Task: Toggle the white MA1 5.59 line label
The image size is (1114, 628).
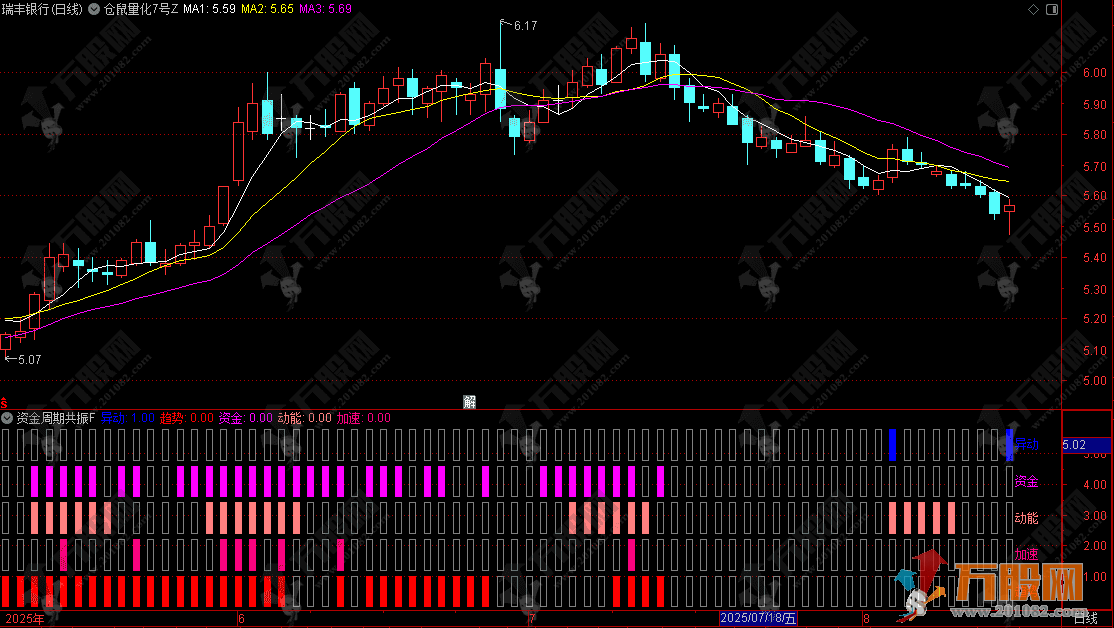Action: point(209,9)
